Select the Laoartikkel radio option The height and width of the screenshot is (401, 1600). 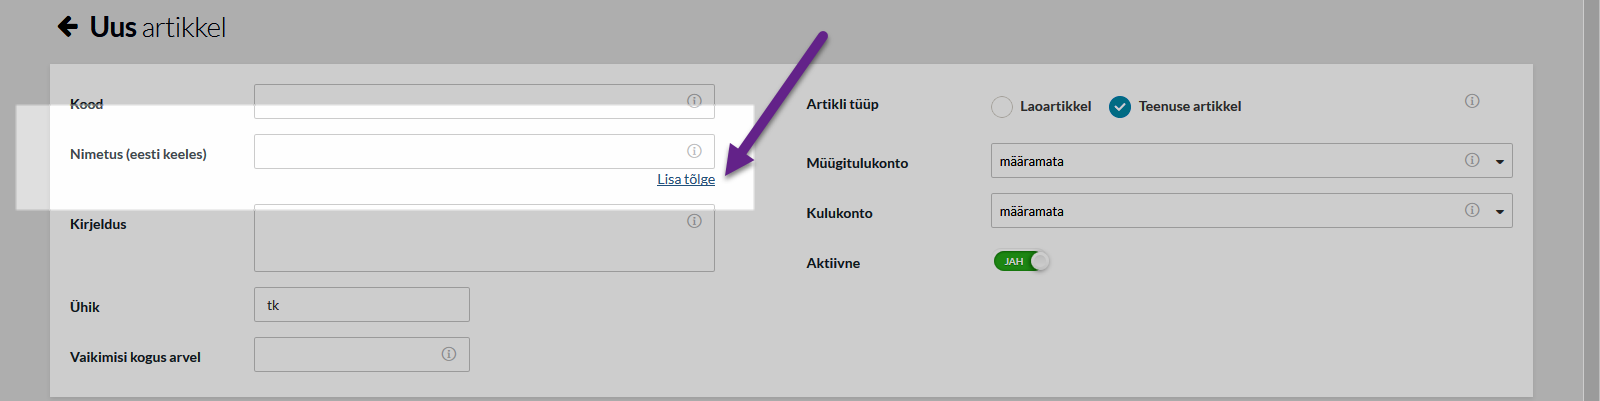[1002, 107]
